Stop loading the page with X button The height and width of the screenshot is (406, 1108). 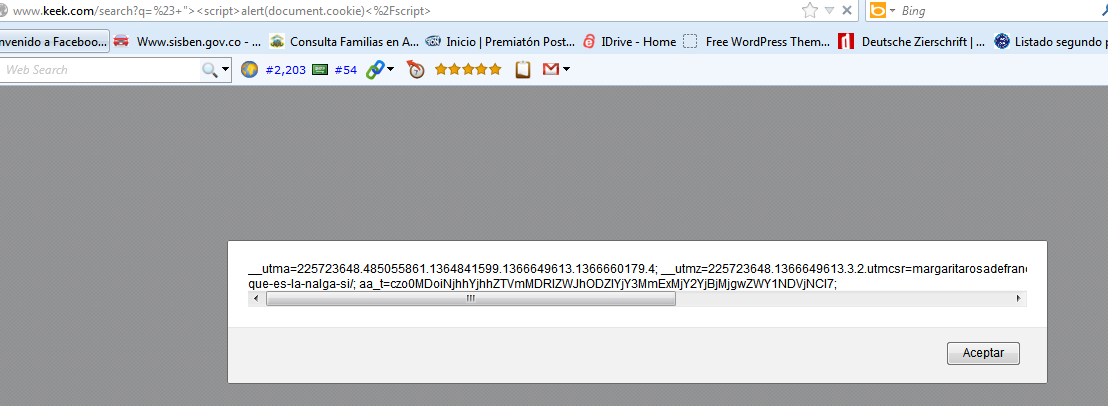[847, 11]
